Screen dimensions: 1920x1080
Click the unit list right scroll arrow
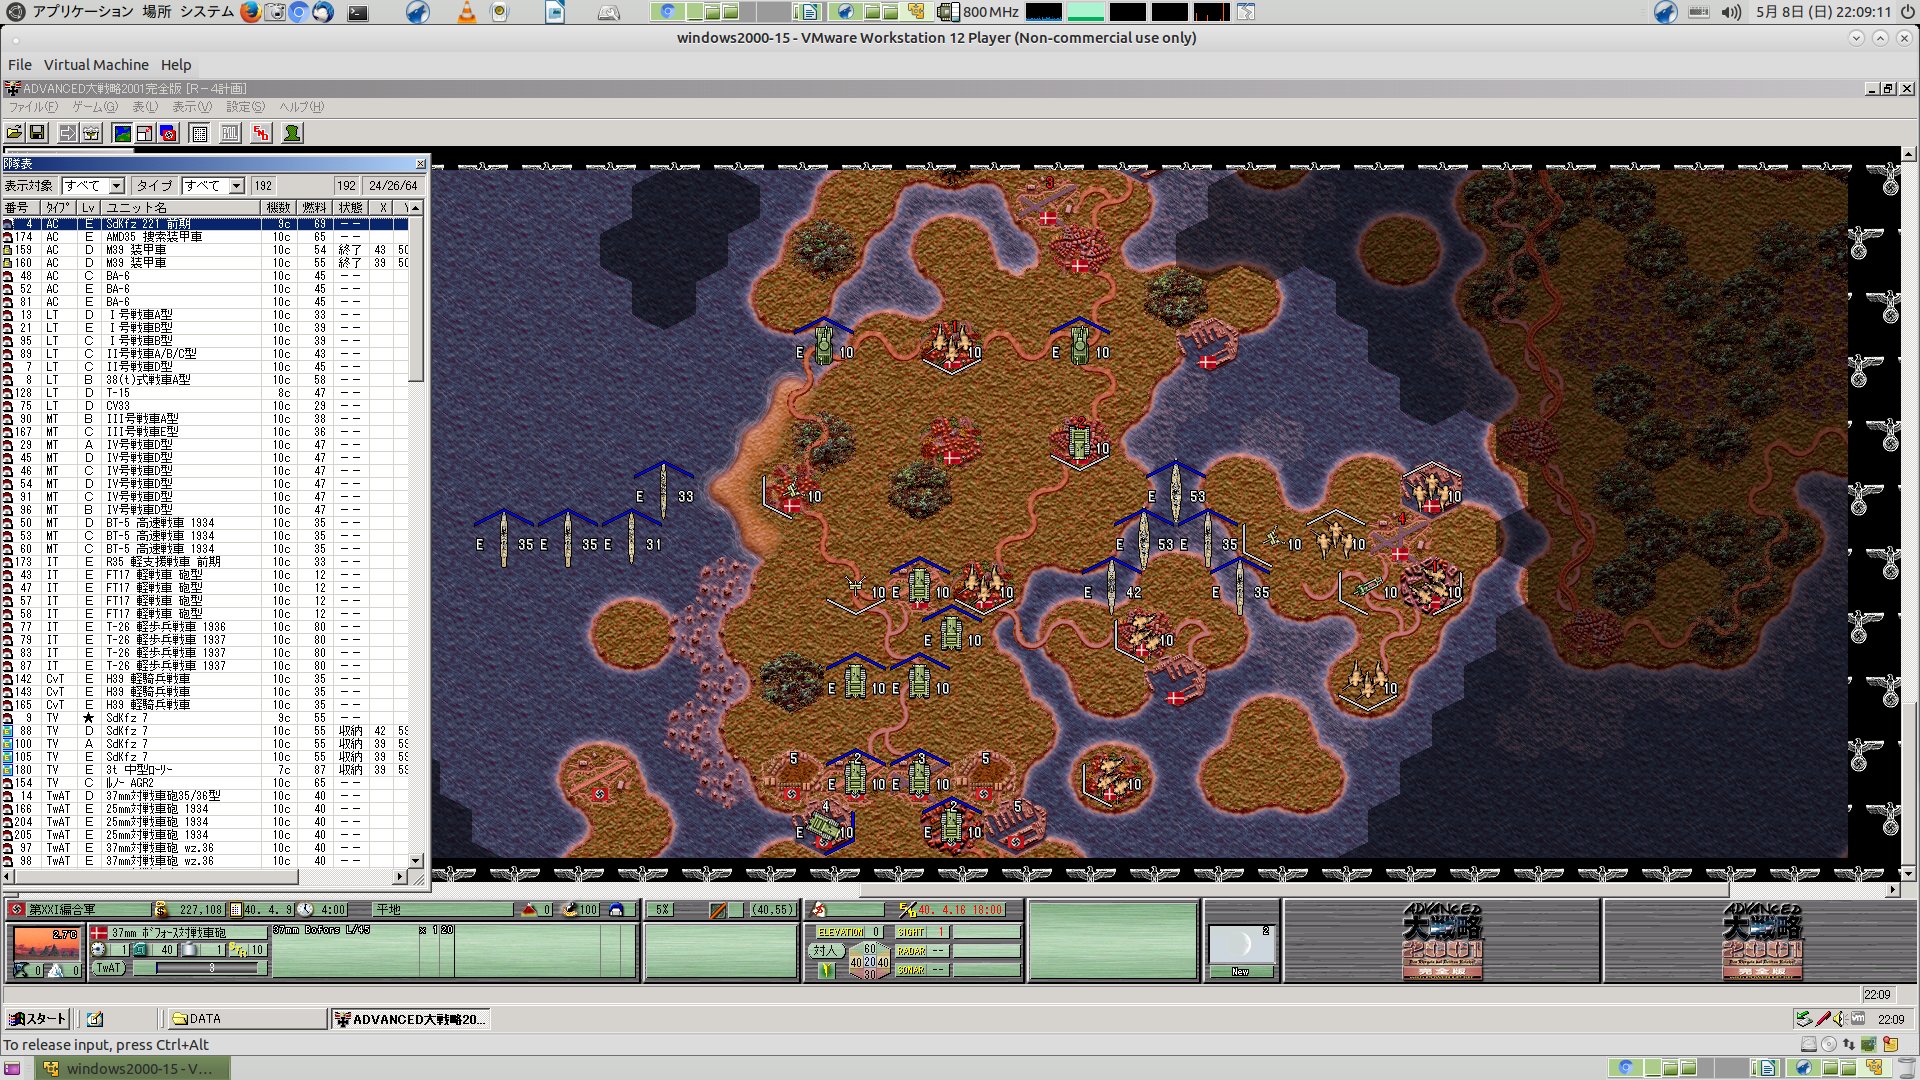point(400,877)
